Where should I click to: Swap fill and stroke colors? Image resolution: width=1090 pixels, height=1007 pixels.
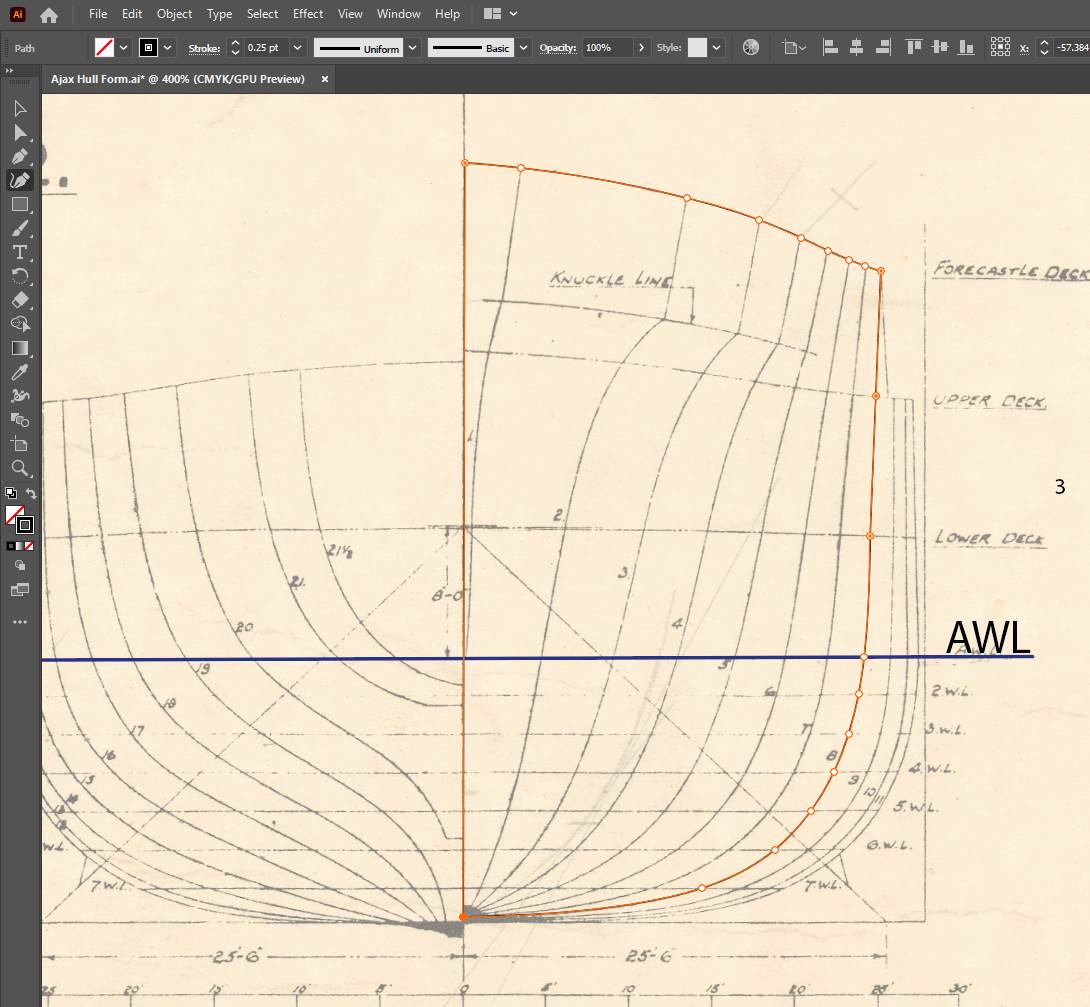(31, 494)
